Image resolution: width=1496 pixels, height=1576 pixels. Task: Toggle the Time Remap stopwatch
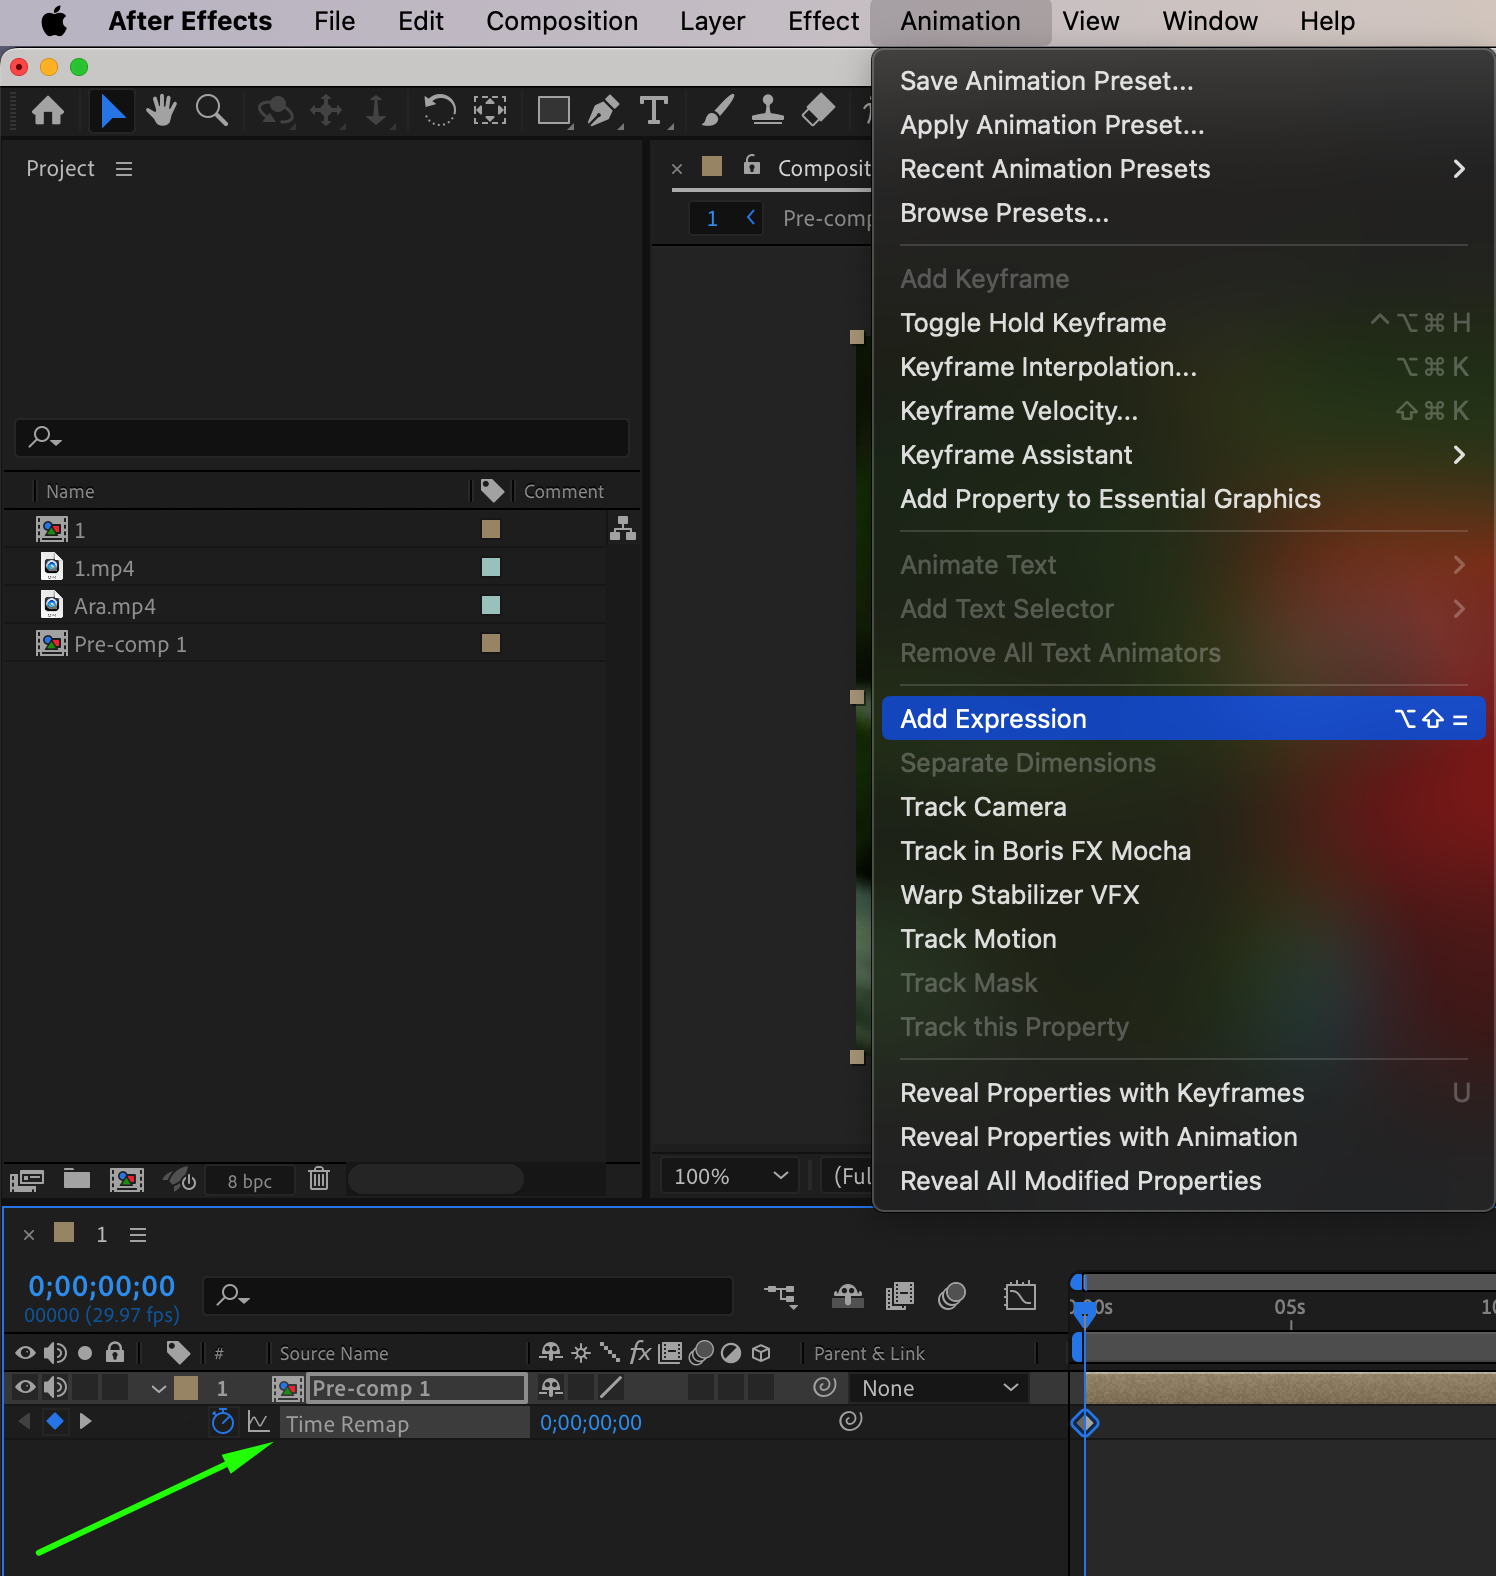(x=223, y=1422)
